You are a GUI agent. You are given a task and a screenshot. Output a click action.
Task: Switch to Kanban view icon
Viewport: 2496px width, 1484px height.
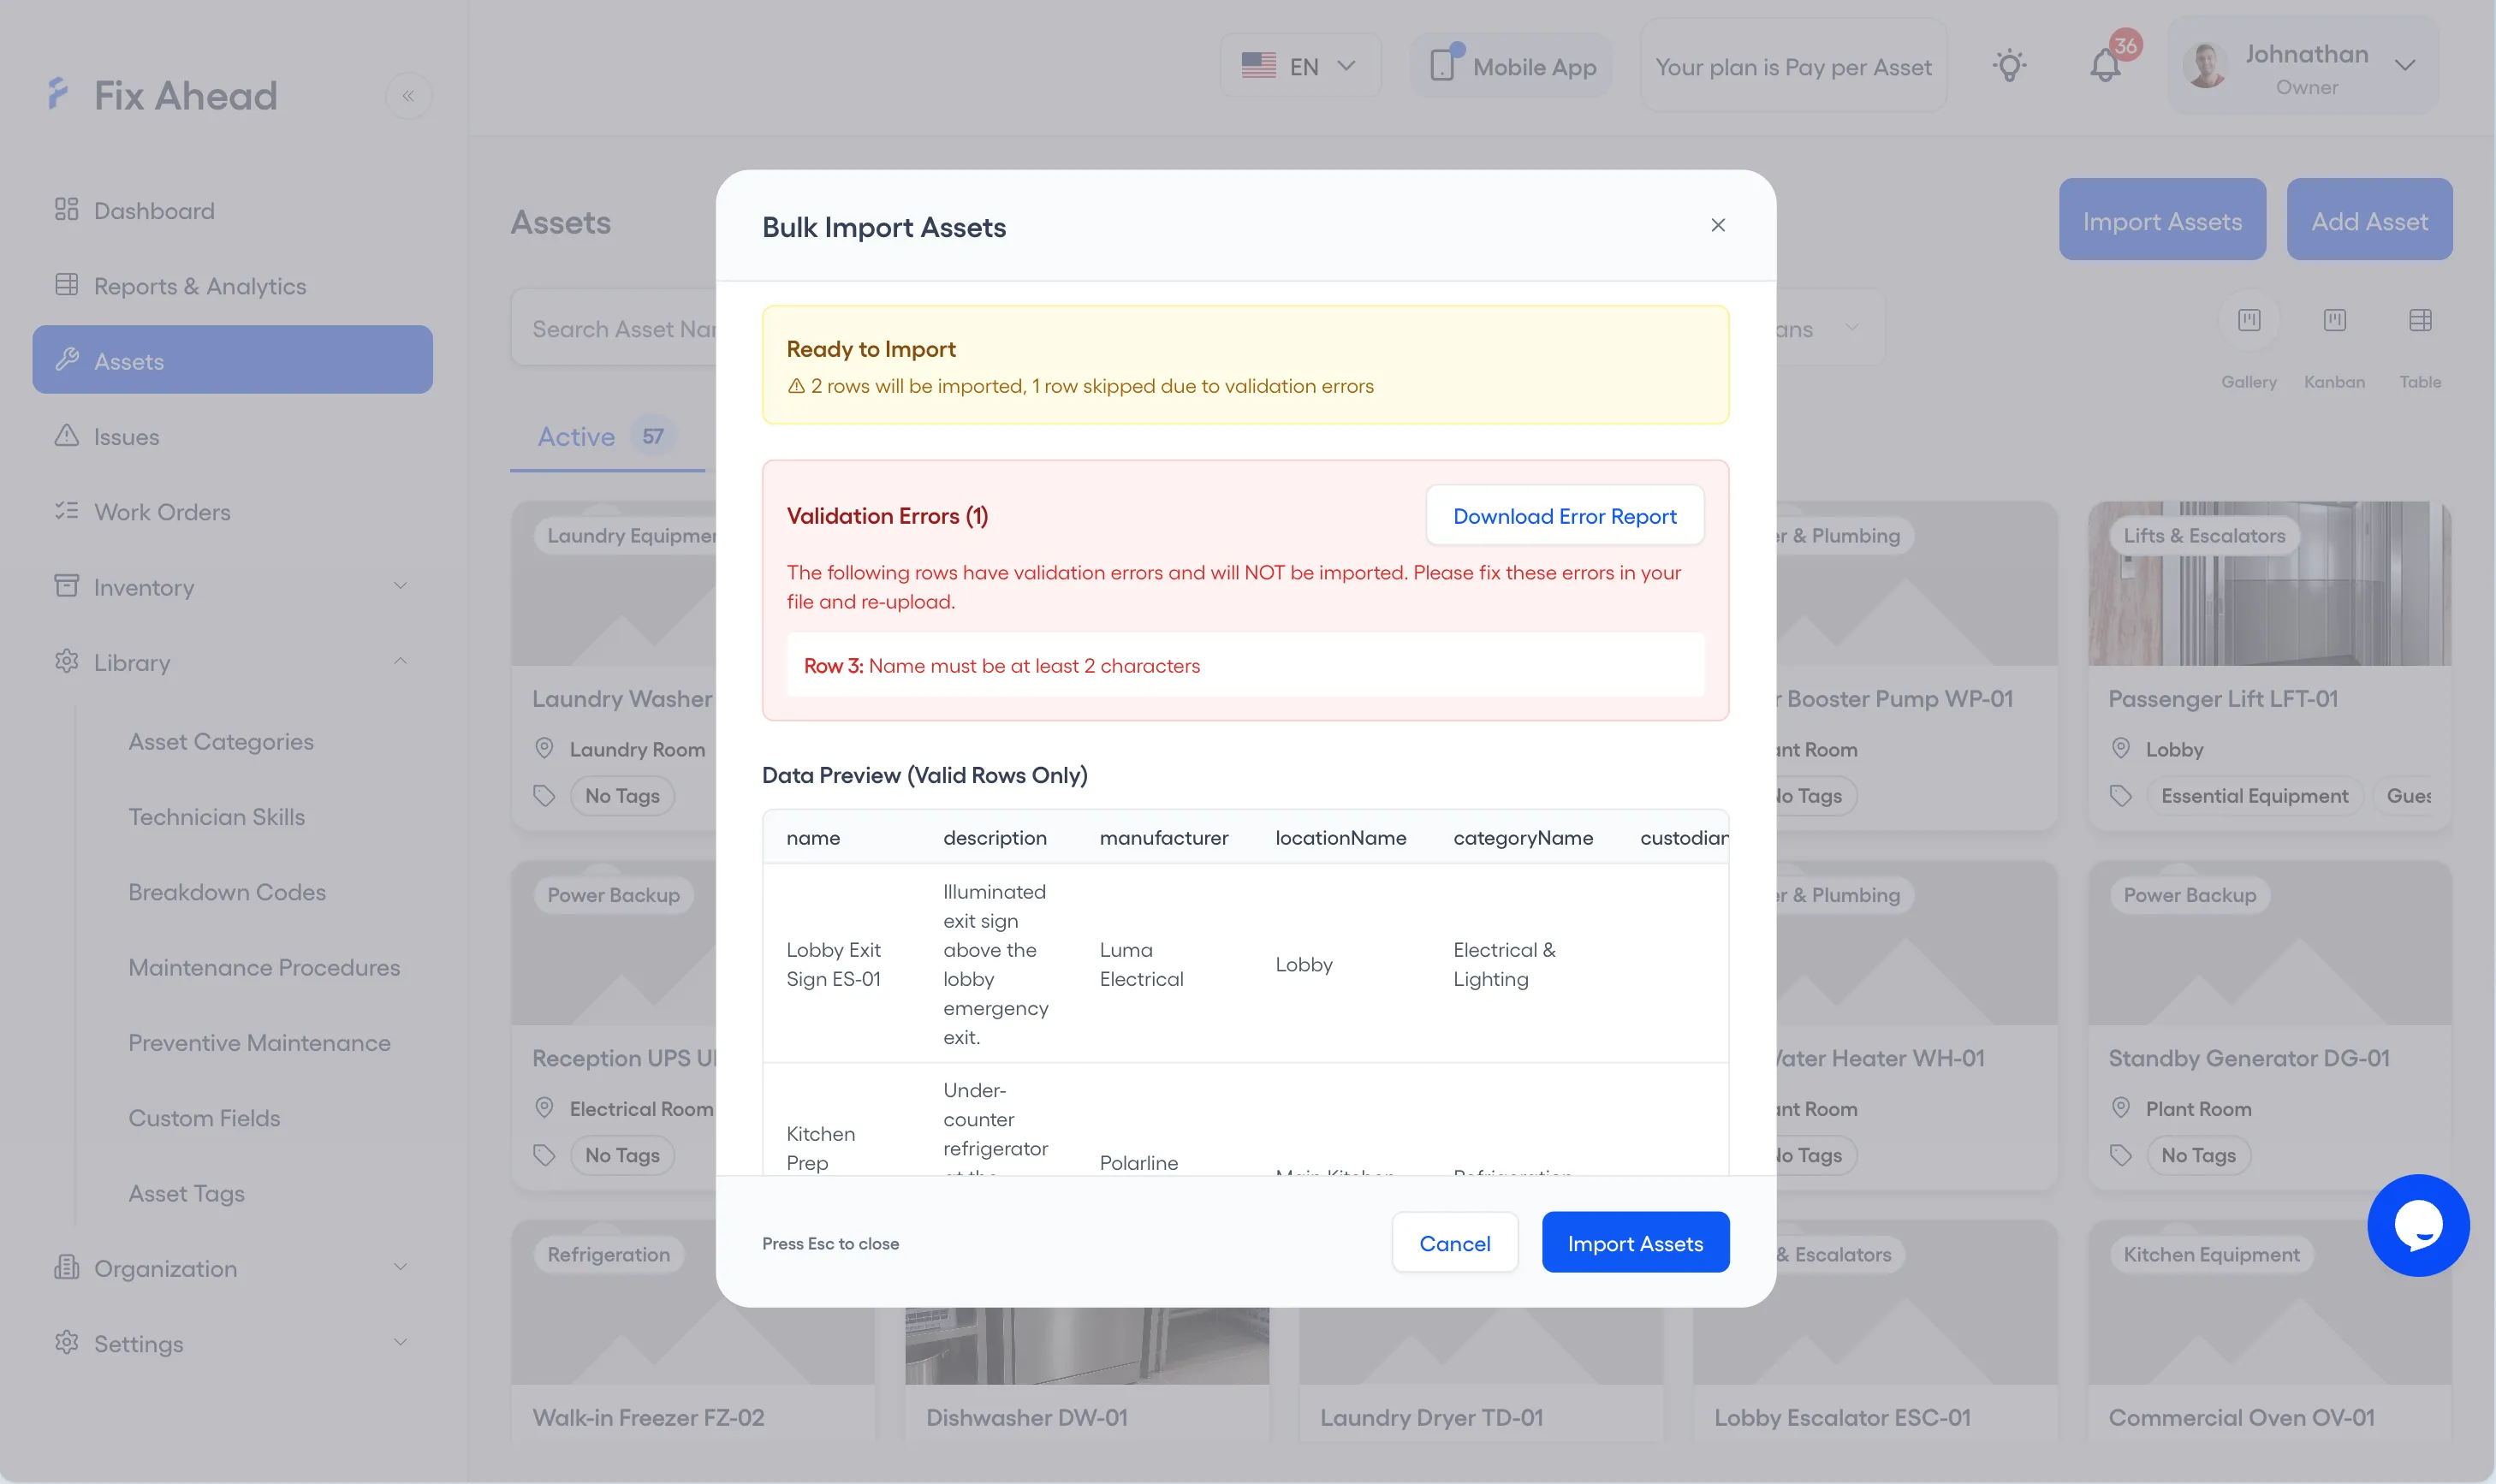pos(2334,321)
